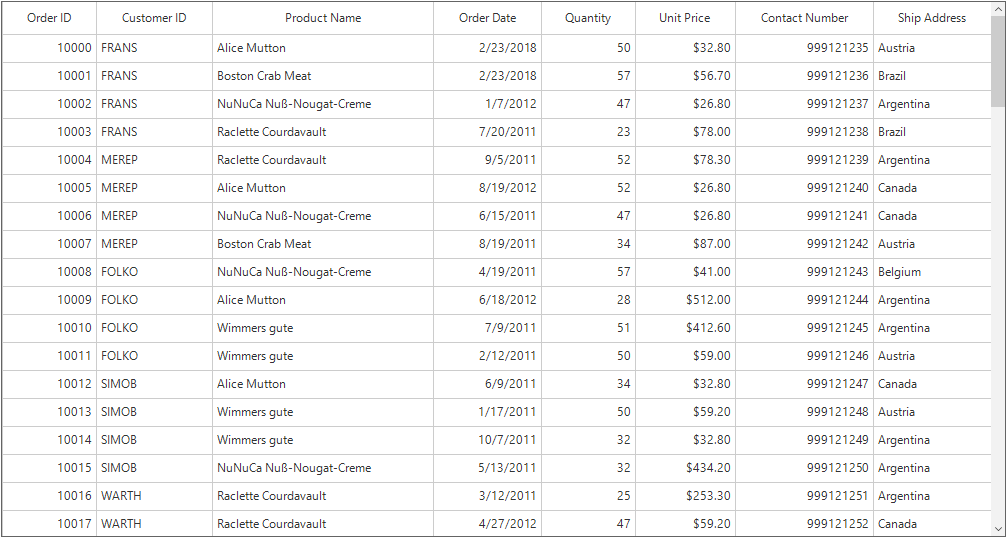Viewport: 1007px width, 538px height.
Task: Click the Unit Price column header
Action: [x=685, y=18]
